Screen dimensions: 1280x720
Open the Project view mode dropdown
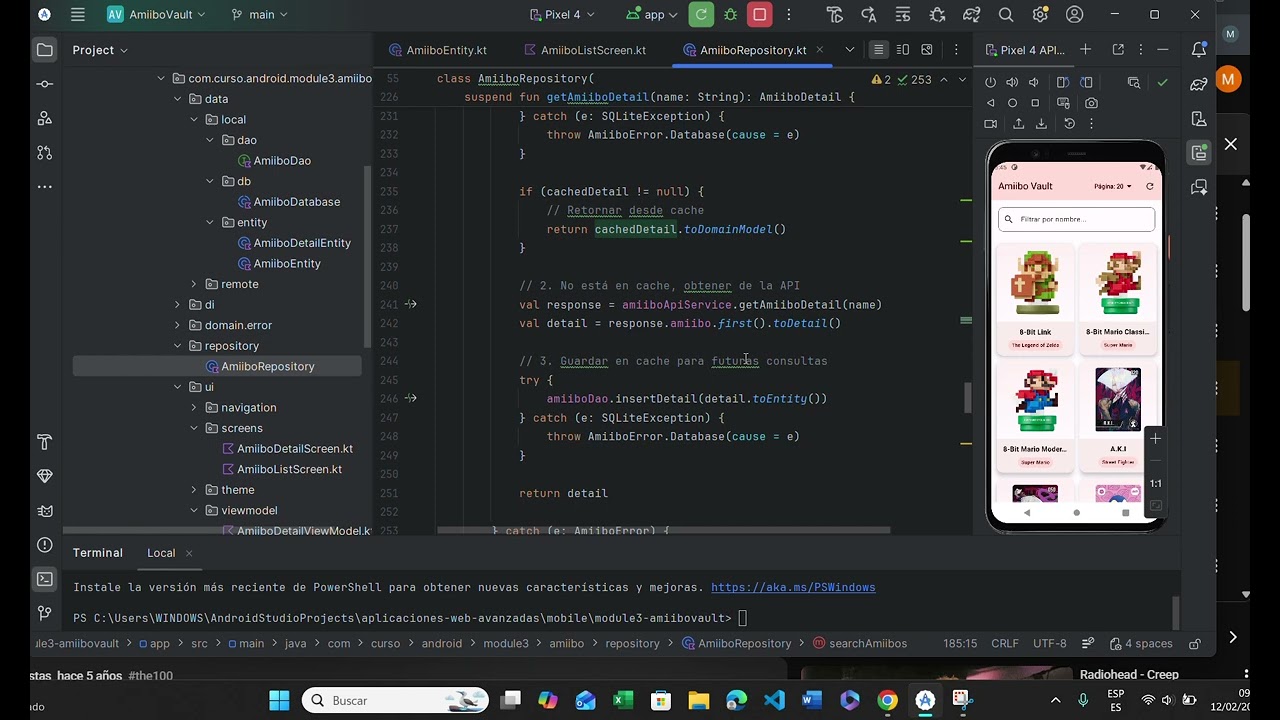[100, 50]
